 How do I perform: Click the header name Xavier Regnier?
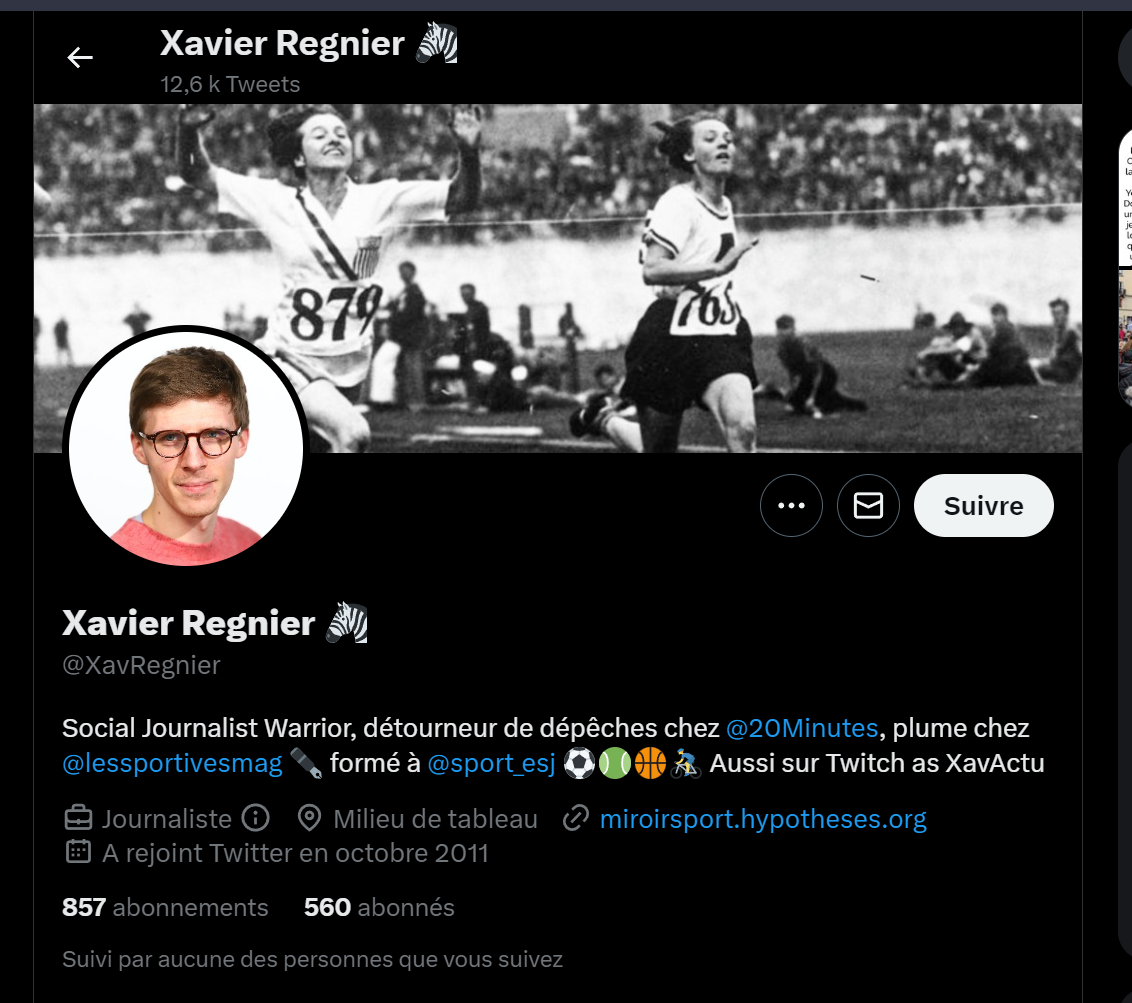pyautogui.click(x=282, y=43)
